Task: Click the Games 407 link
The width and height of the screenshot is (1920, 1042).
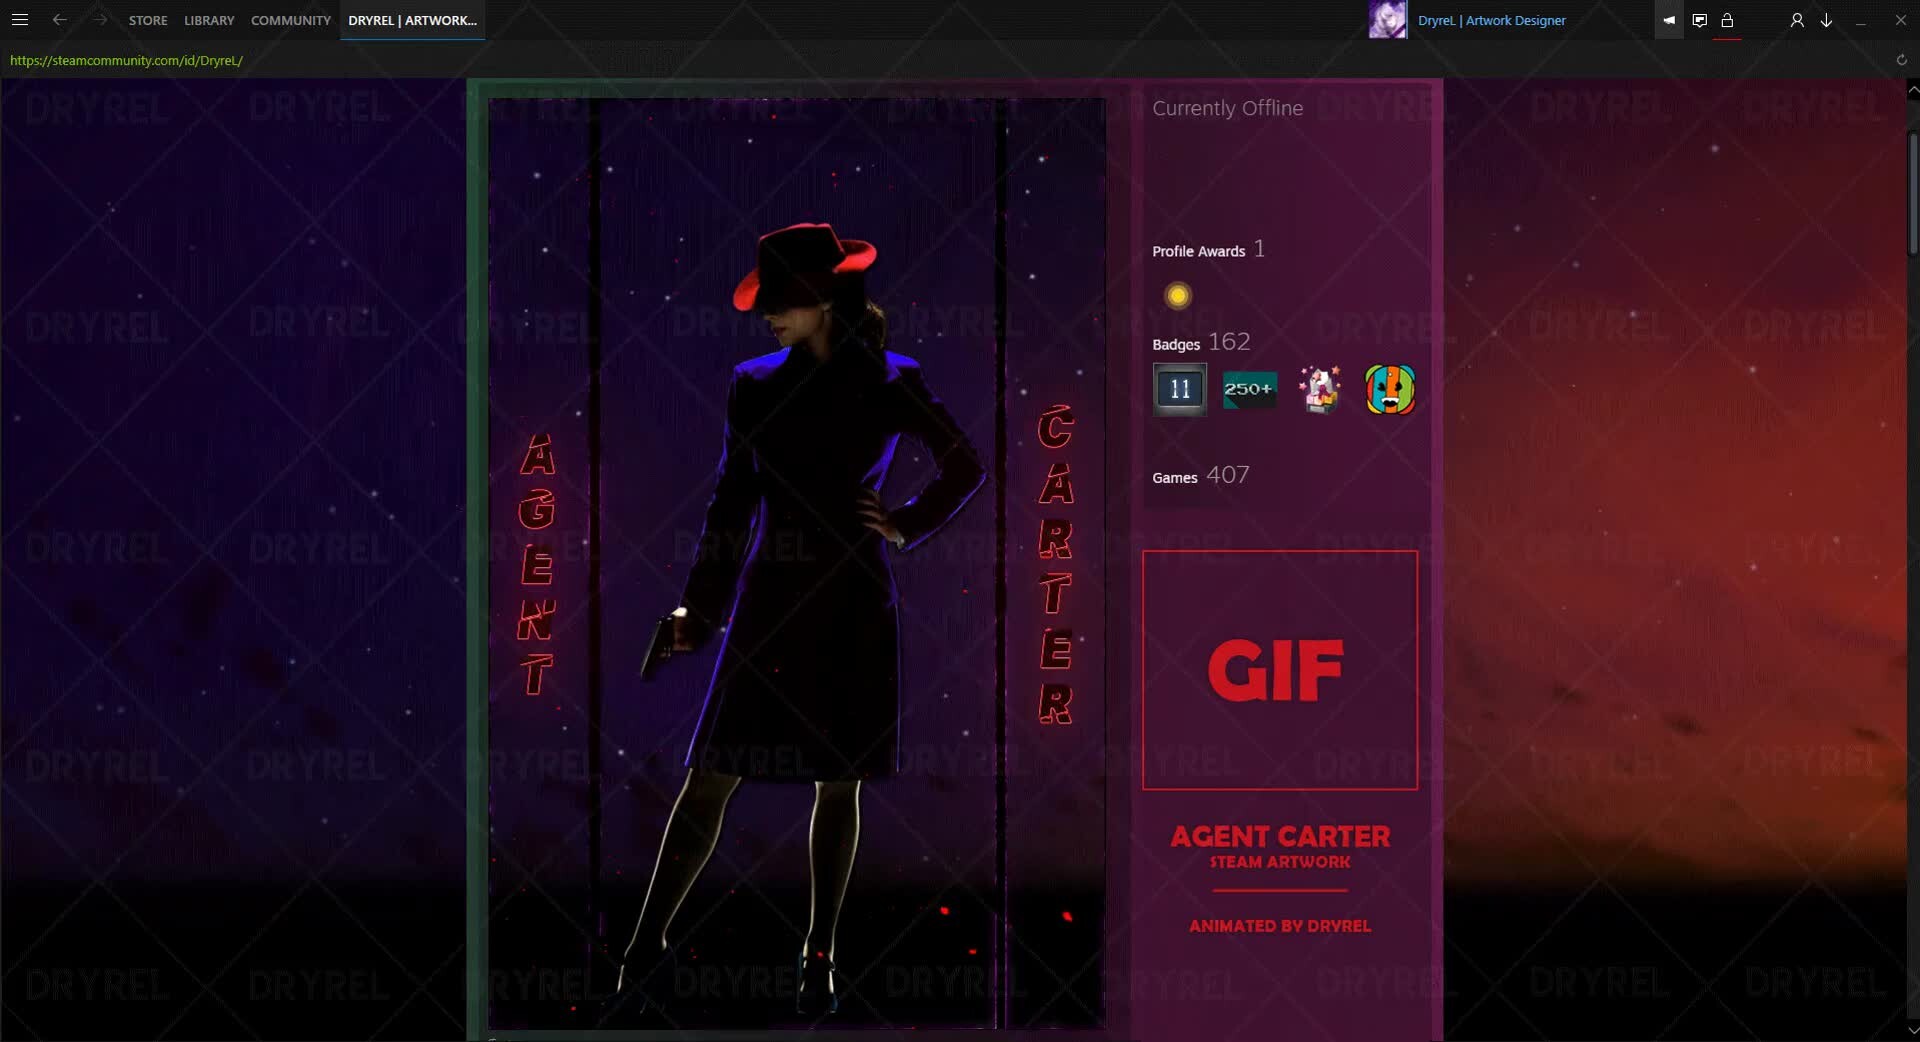Action: tap(1201, 476)
